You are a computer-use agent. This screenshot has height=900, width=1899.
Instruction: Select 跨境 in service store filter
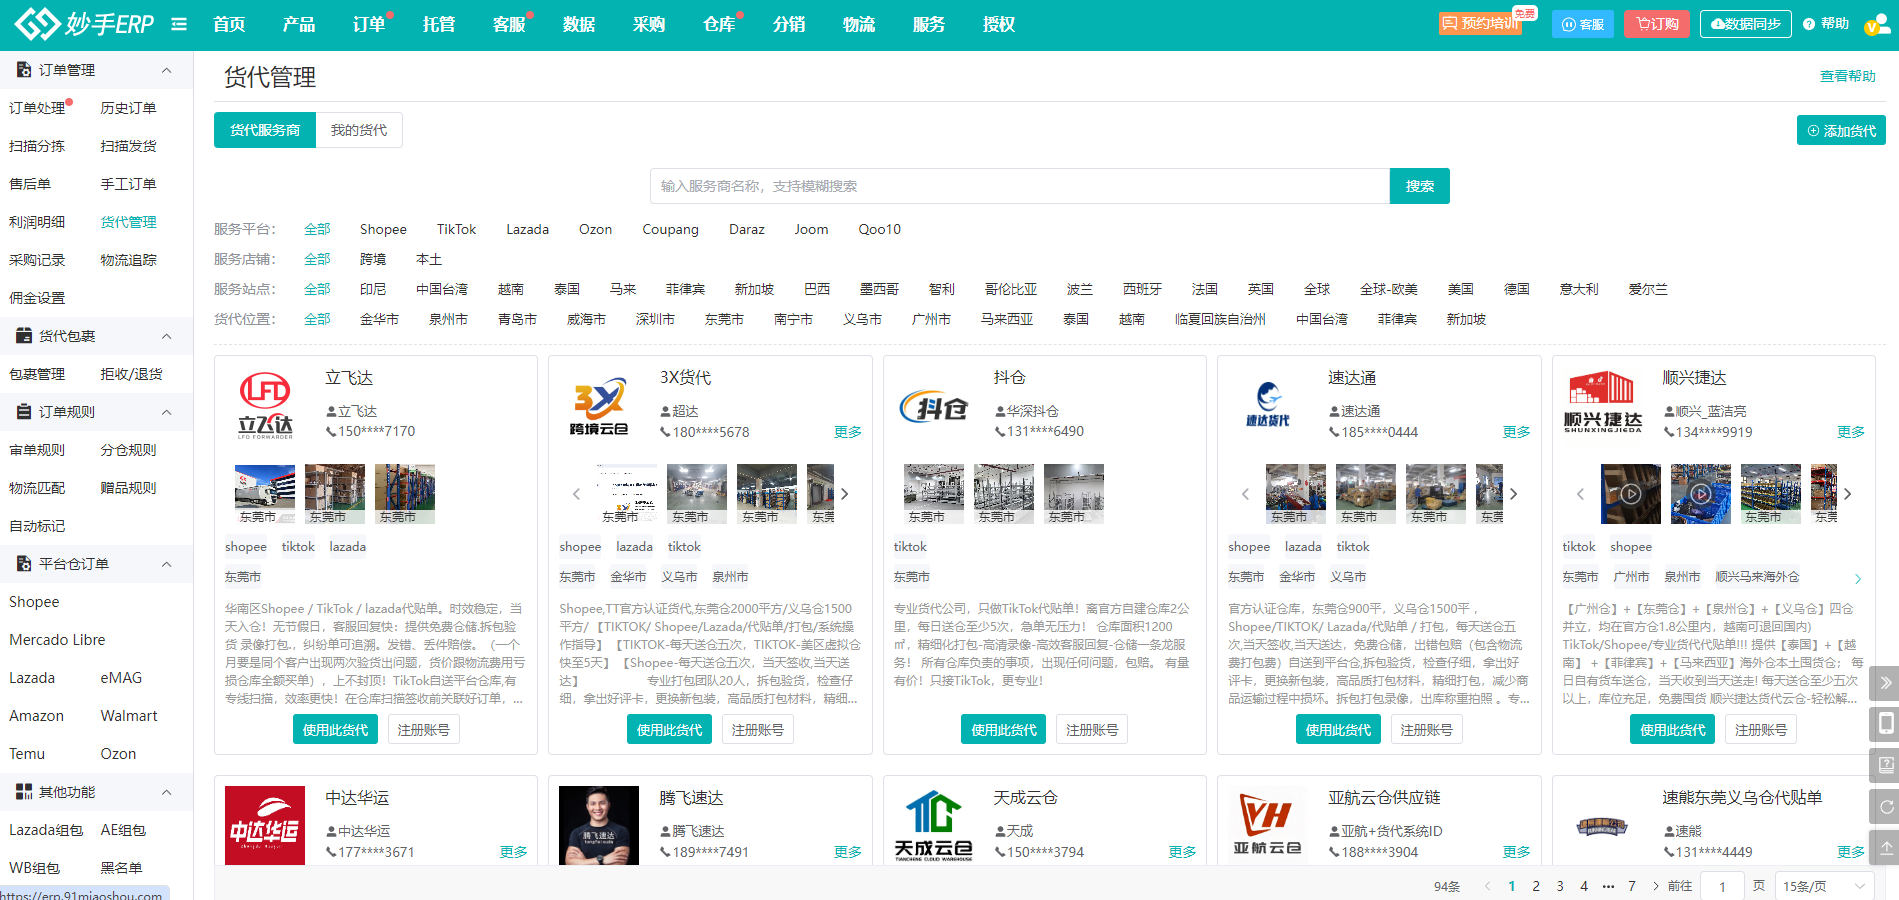tap(373, 259)
